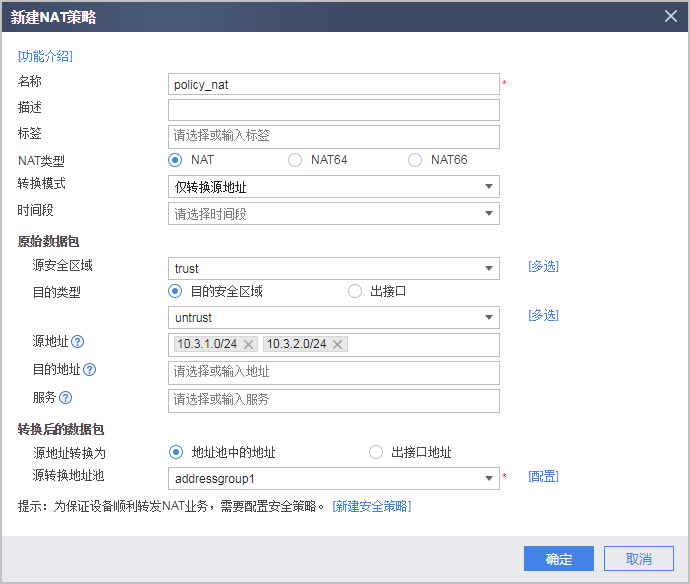The width and height of the screenshot is (690, 584).
Task: Focus the empty 描述 input field
Action: pos(334,110)
